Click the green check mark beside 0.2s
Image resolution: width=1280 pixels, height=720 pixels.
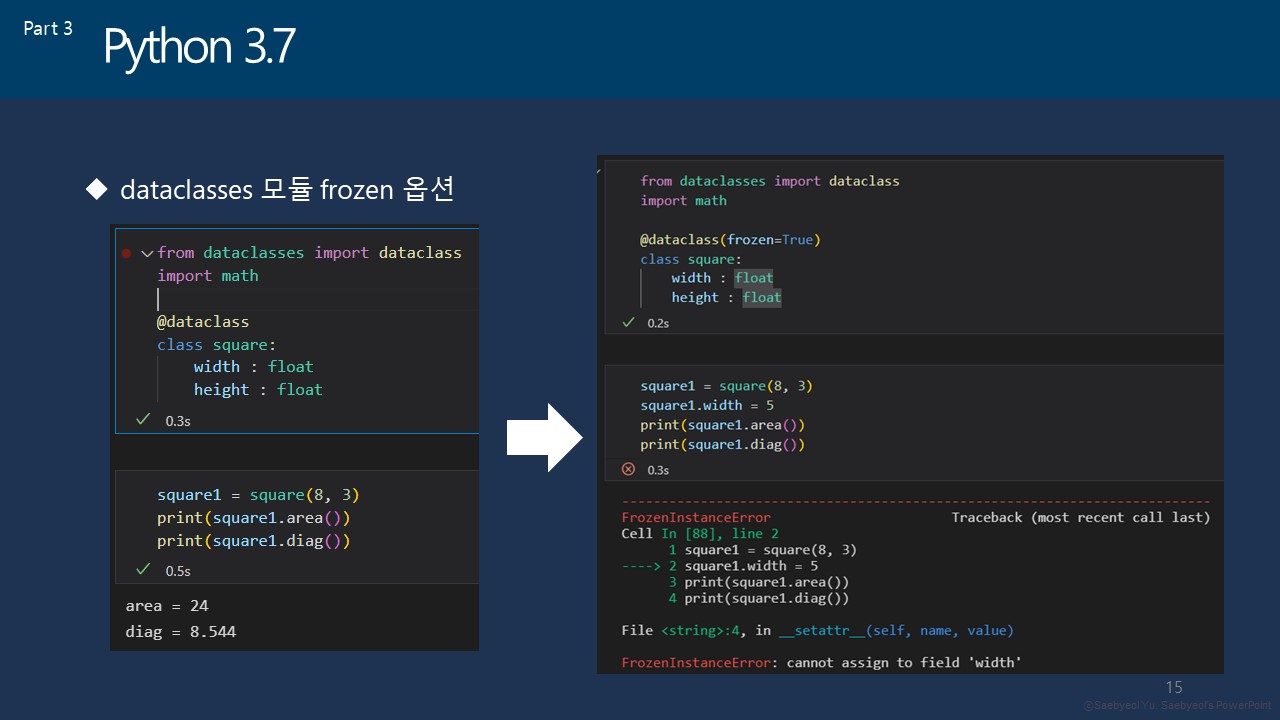(629, 322)
